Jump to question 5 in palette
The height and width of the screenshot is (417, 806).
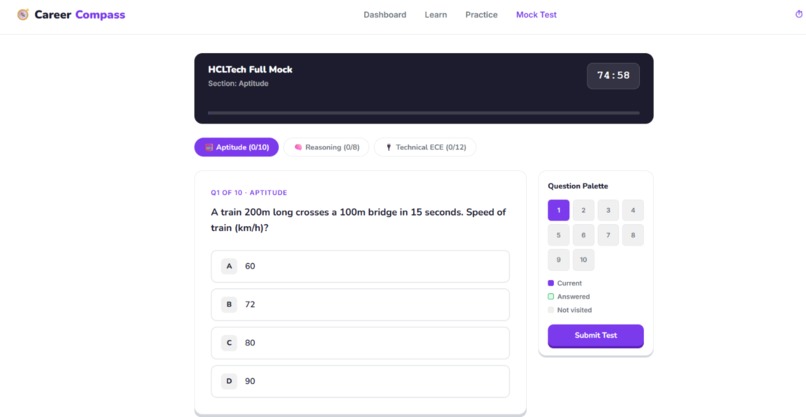click(559, 235)
